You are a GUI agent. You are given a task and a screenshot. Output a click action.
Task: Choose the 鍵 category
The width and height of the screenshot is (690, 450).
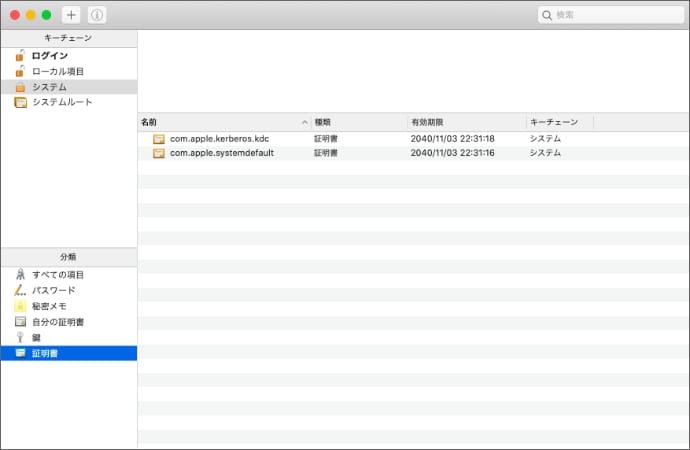[36, 337]
